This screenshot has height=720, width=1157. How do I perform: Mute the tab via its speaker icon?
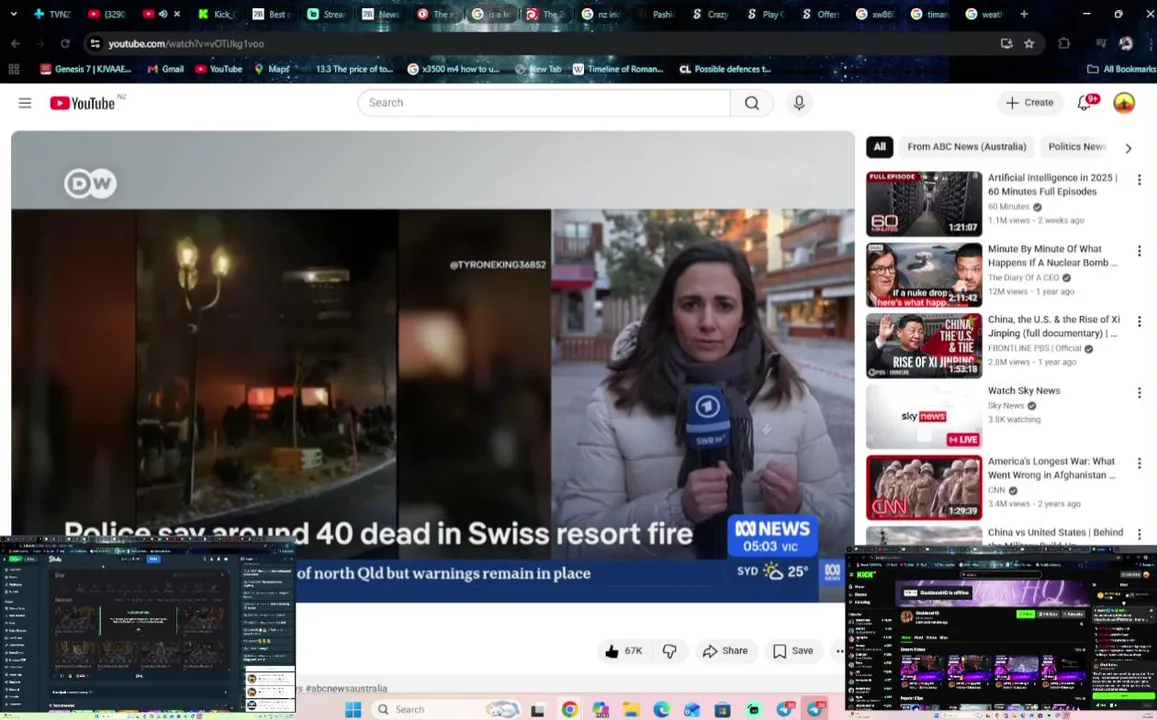[x=163, y=14]
